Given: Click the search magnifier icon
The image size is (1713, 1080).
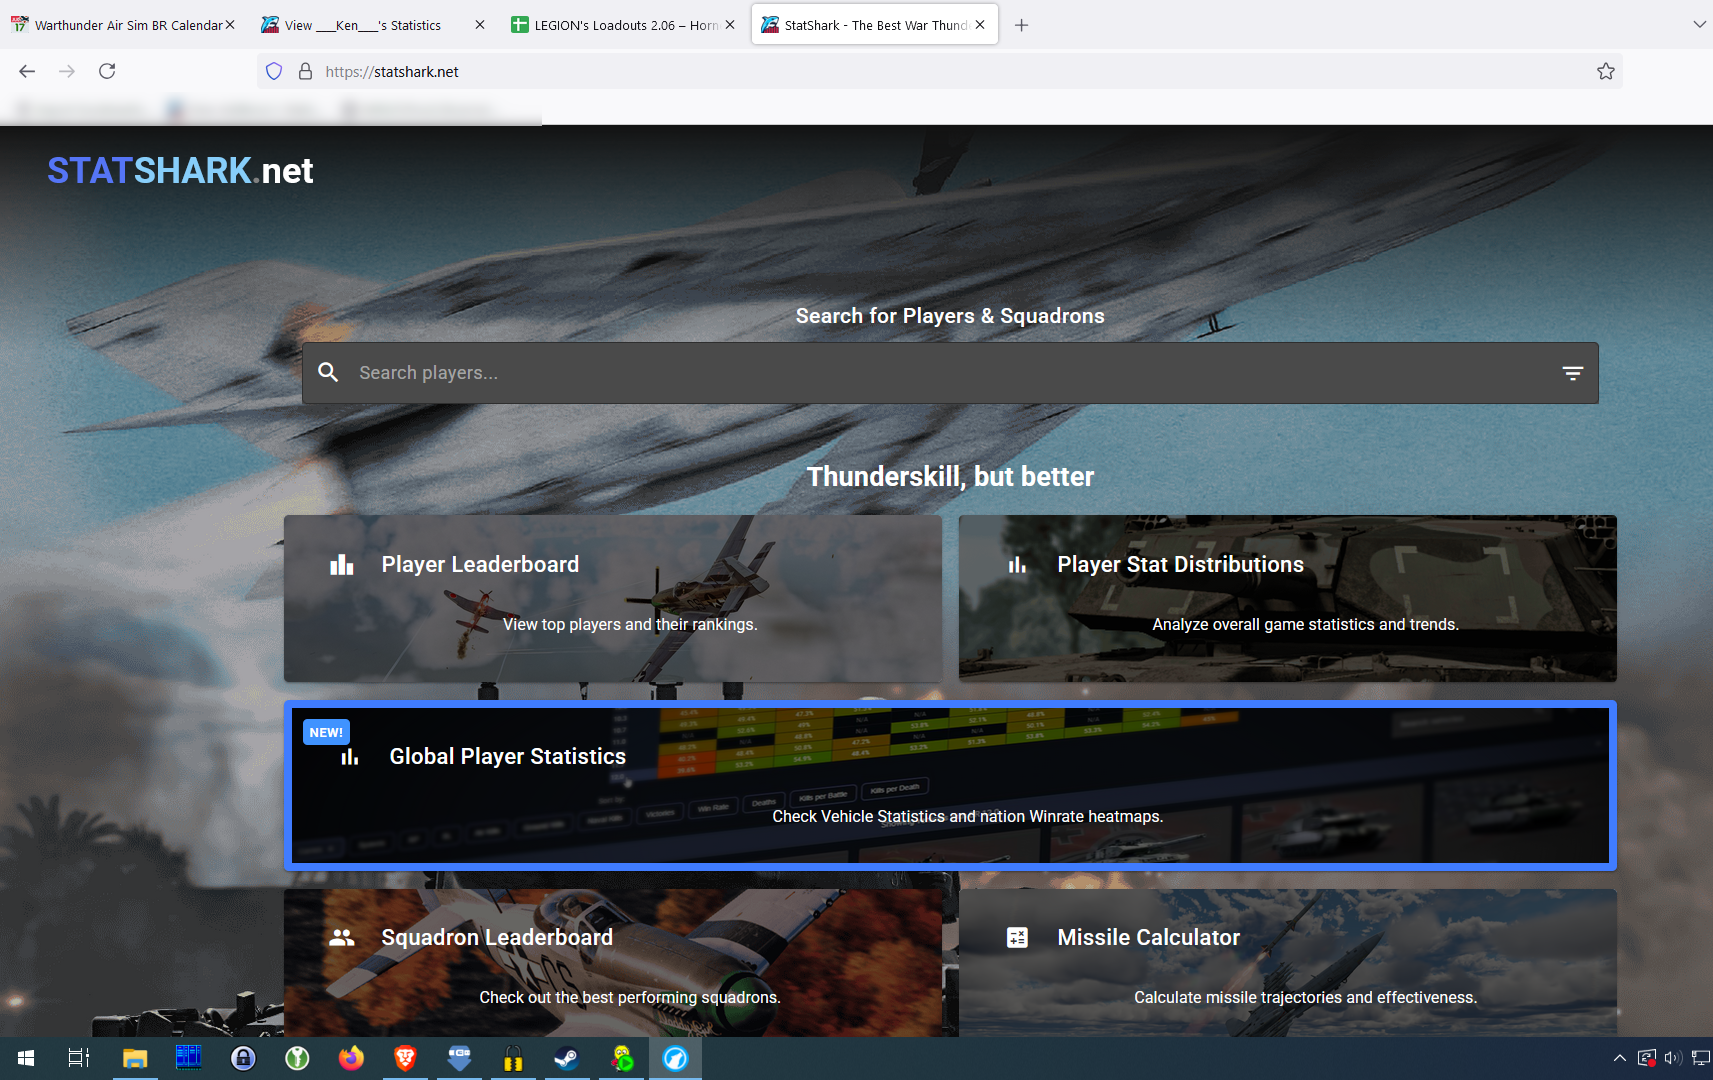Looking at the screenshot, I should coord(328,372).
